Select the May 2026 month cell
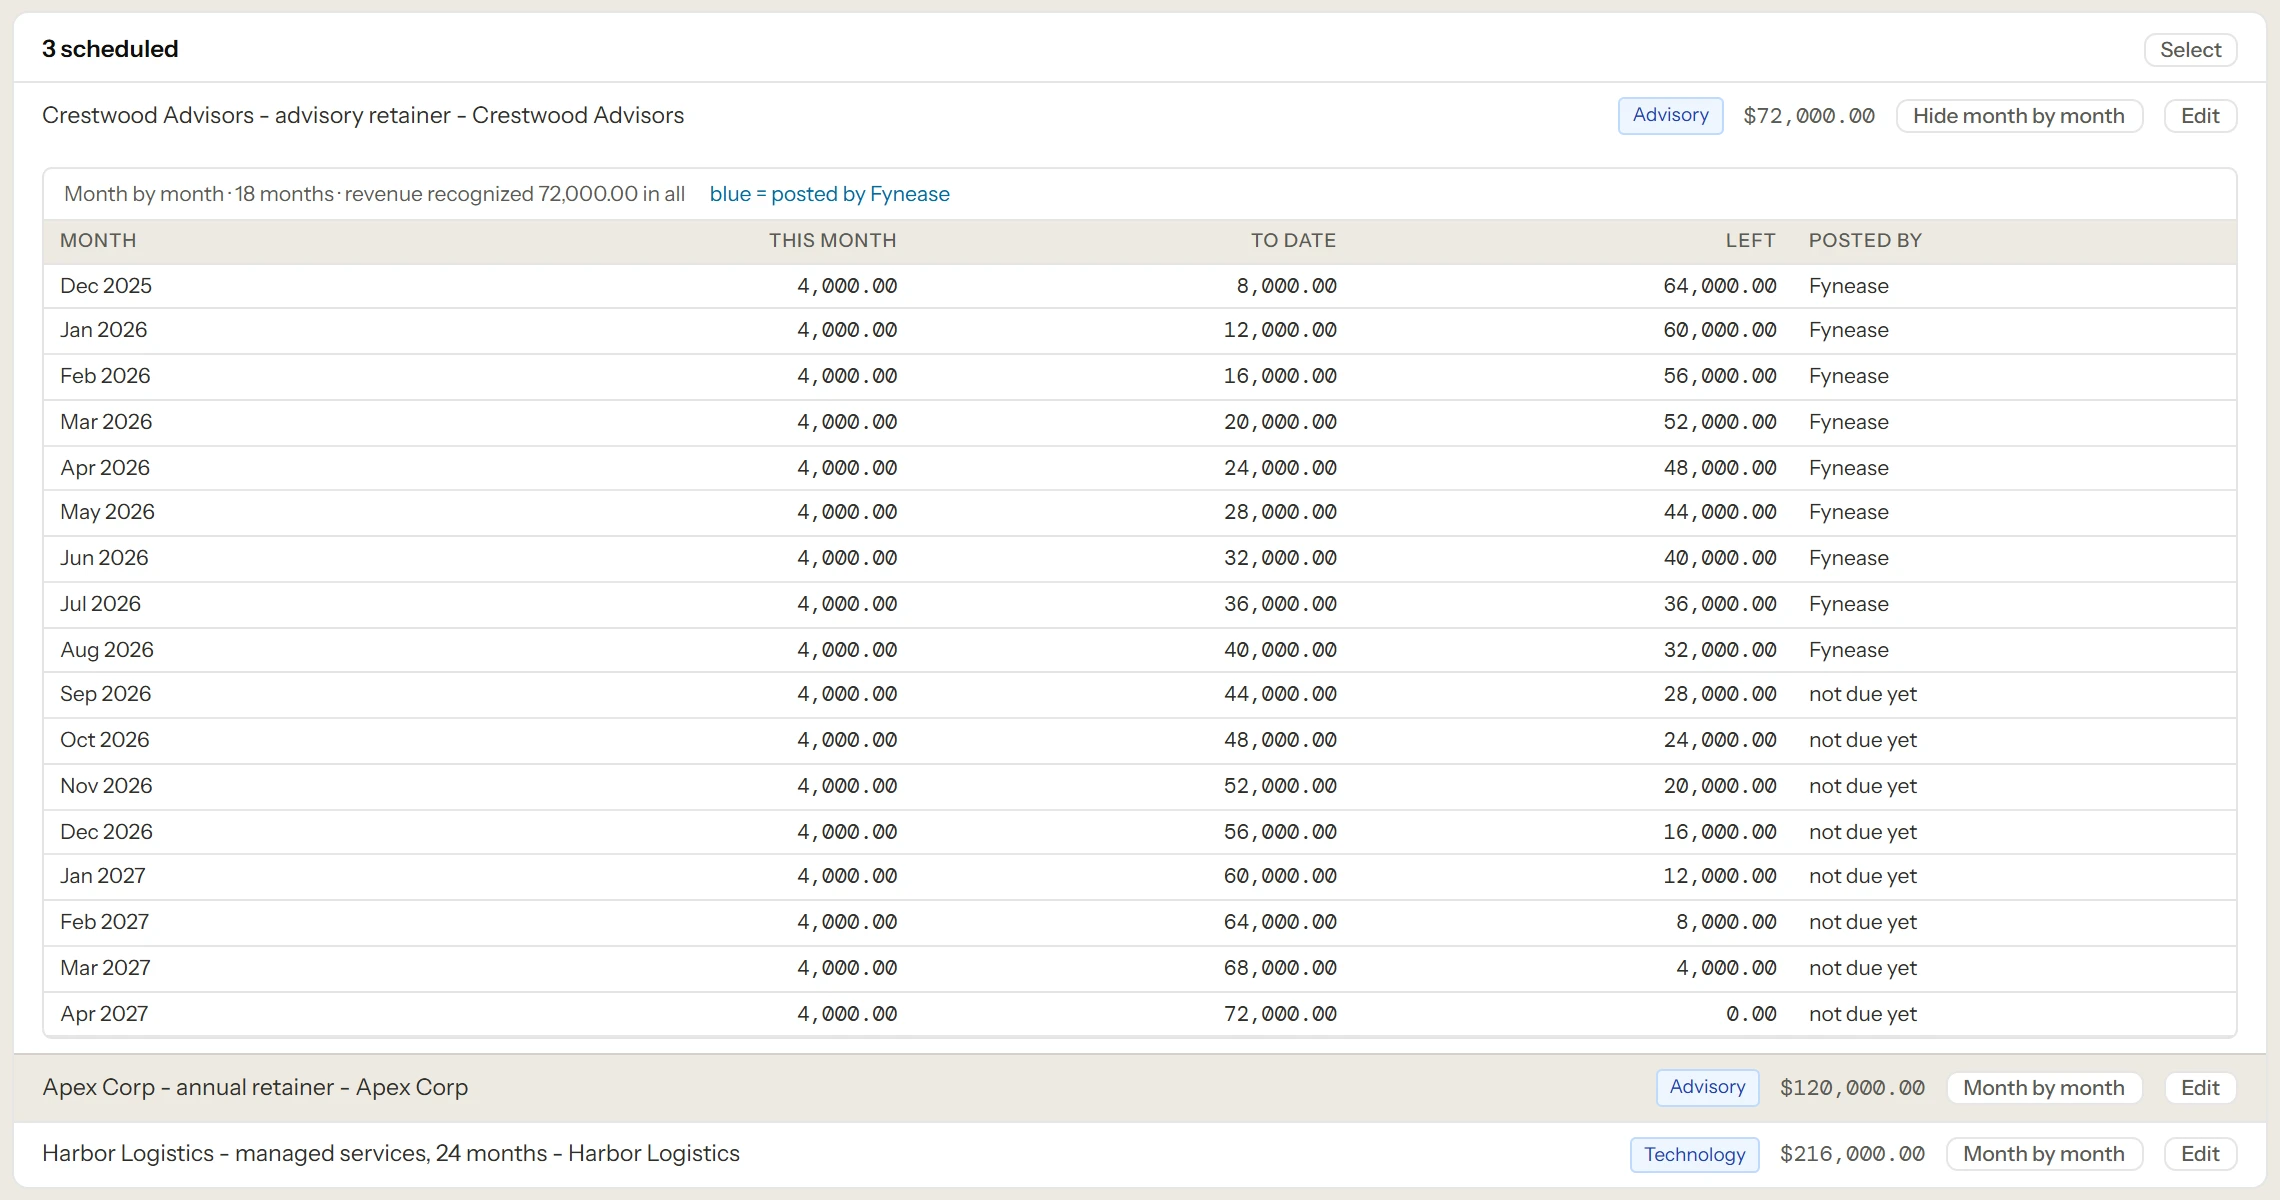 click(x=107, y=512)
